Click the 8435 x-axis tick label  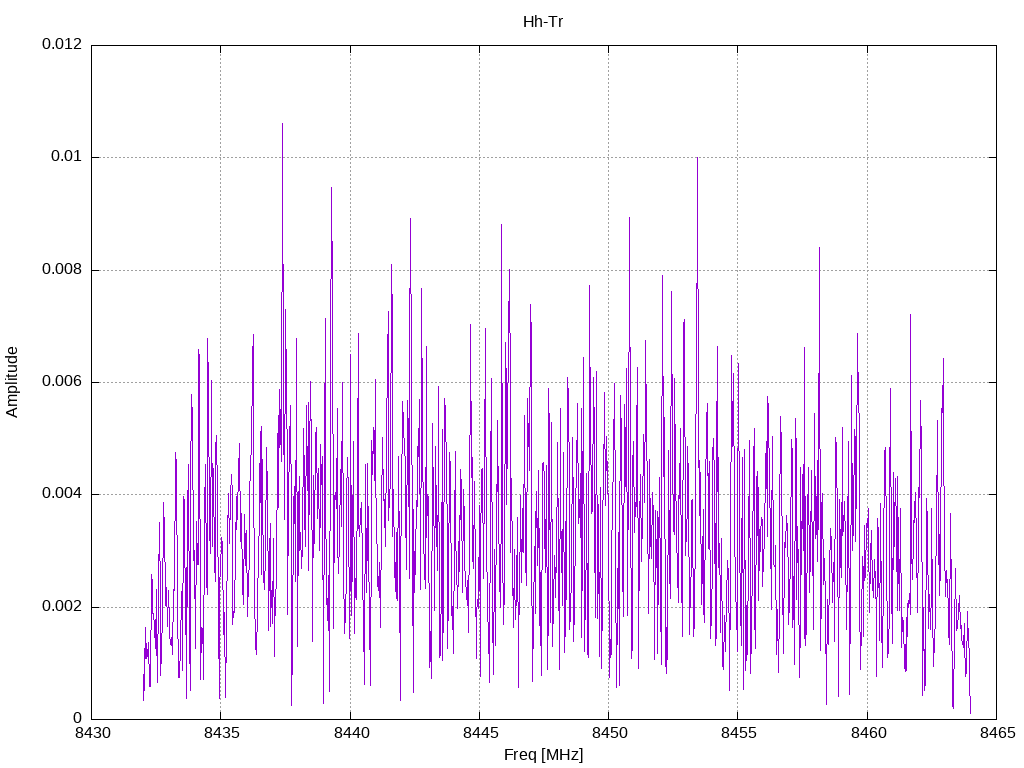[221, 733]
